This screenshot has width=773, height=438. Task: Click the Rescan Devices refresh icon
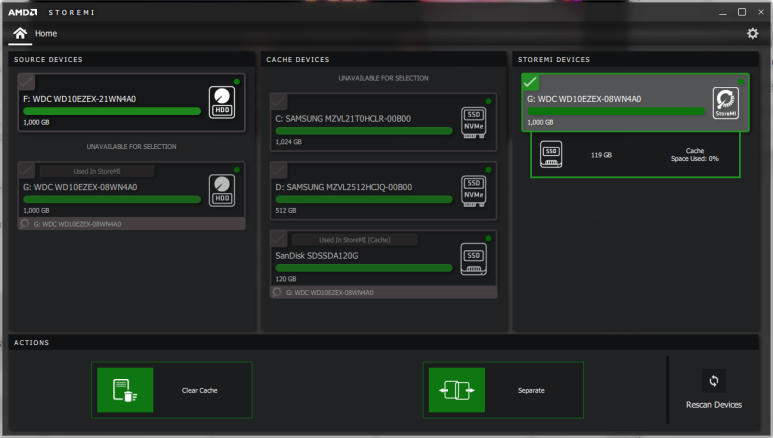coord(714,381)
